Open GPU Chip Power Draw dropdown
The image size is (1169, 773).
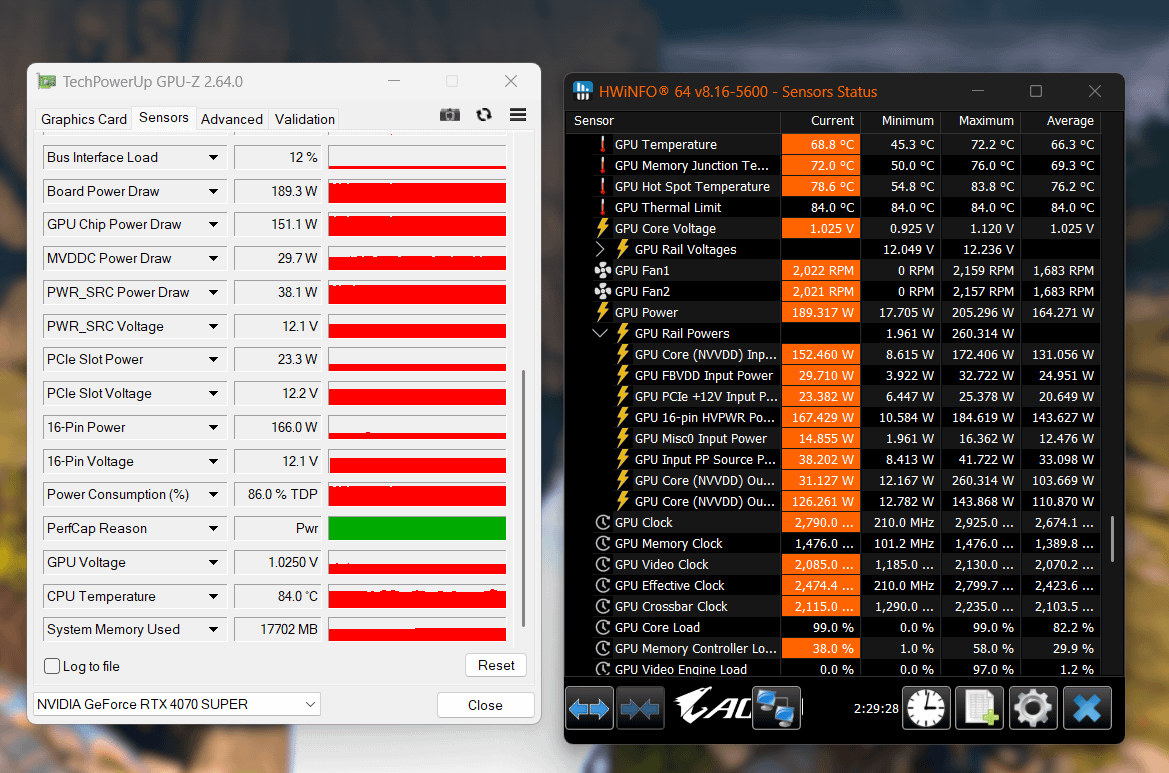(x=213, y=224)
